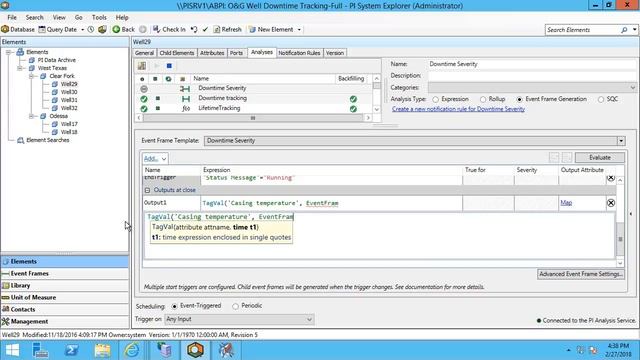Click the analysis Name input field

[532, 64]
